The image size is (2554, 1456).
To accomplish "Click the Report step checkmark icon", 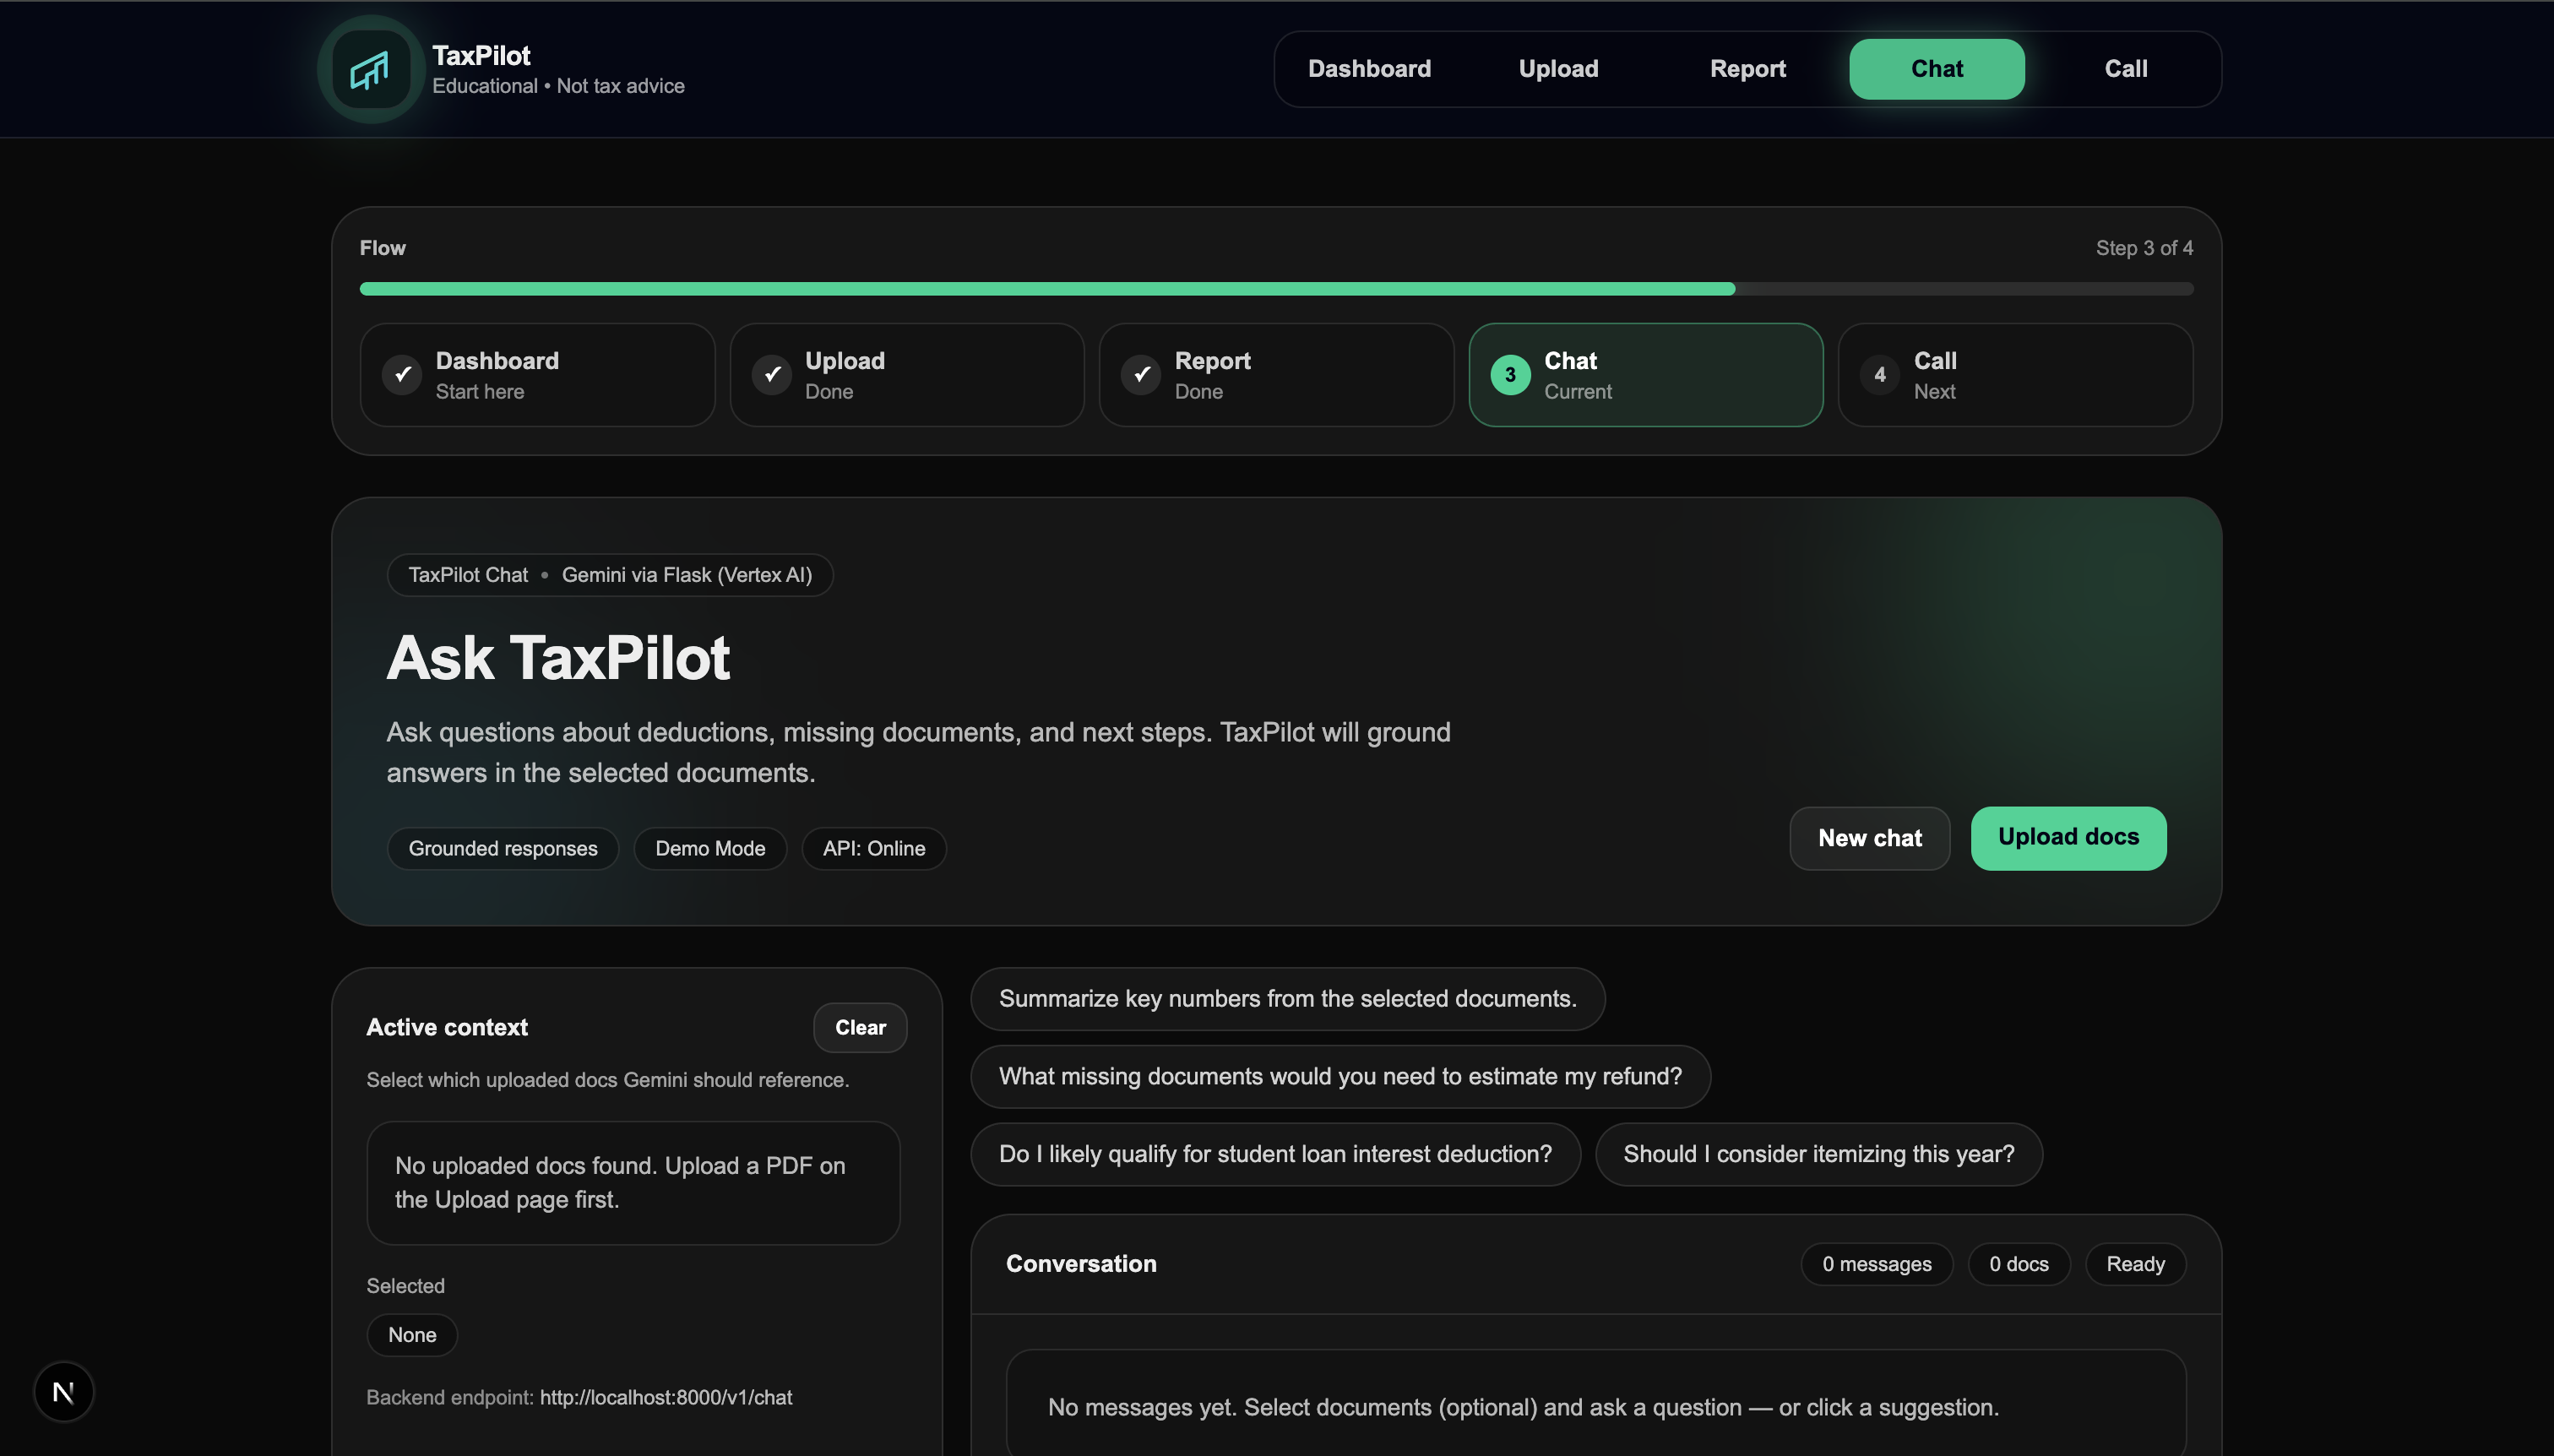I will pos(1141,375).
